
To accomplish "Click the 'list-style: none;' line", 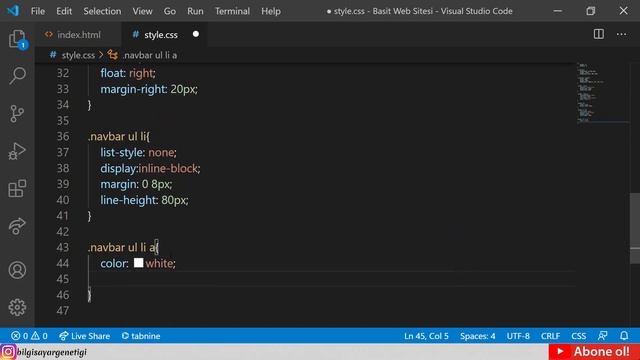I will tap(139, 152).
